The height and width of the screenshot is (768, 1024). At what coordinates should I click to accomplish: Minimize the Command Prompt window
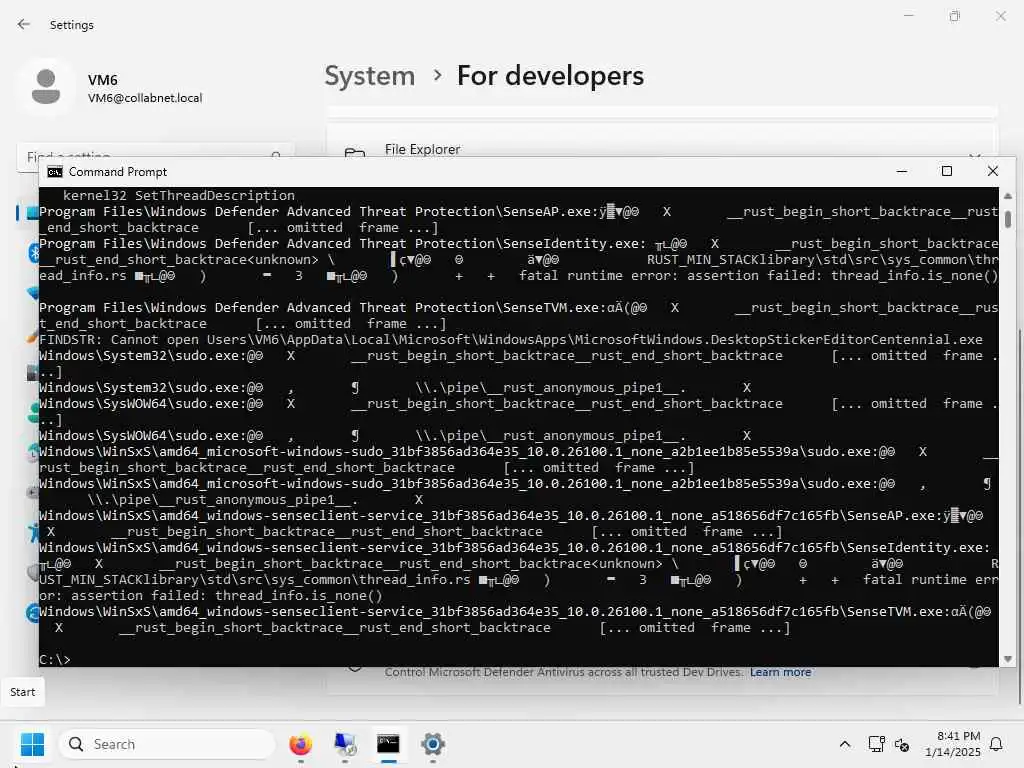point(902,171)
